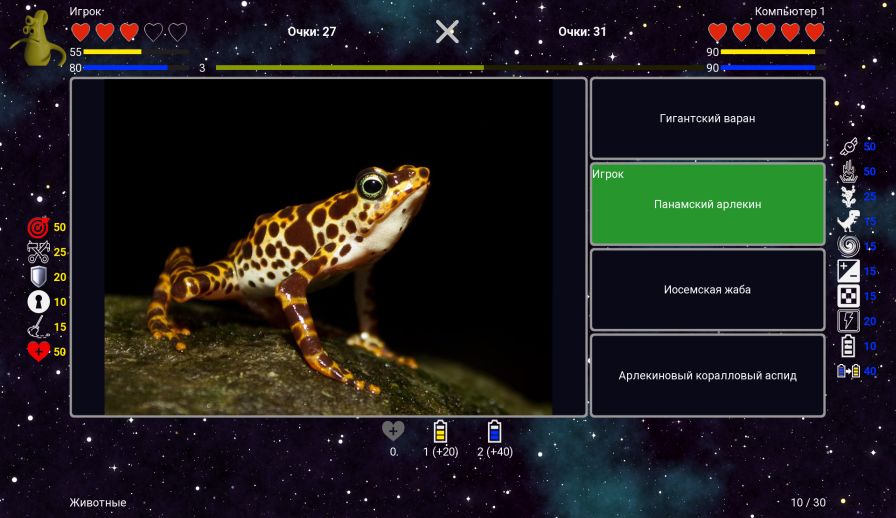Click the red heart heal ability
The width and height of the screenshot is (896, 518).
click(38, 351)
